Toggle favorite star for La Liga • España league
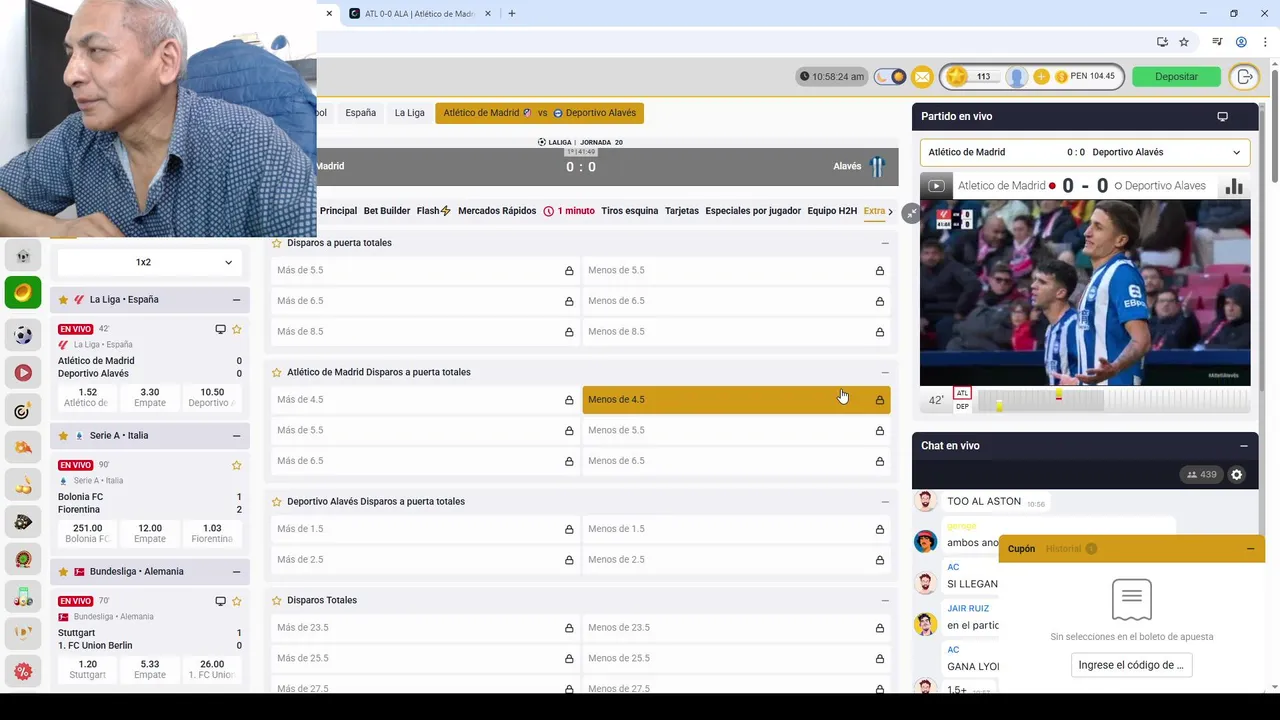 pos(63,299)
